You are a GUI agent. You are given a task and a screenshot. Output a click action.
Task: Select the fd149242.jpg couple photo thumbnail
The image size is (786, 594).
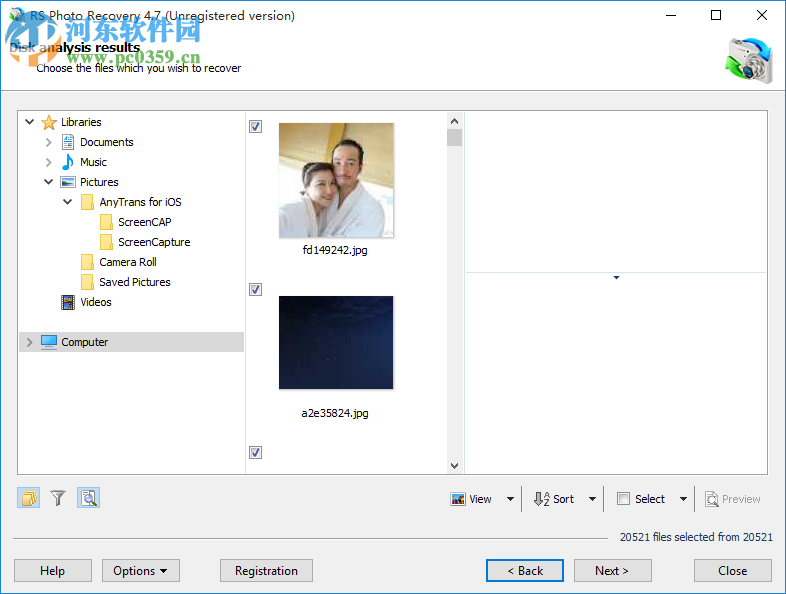click(336, 180)
